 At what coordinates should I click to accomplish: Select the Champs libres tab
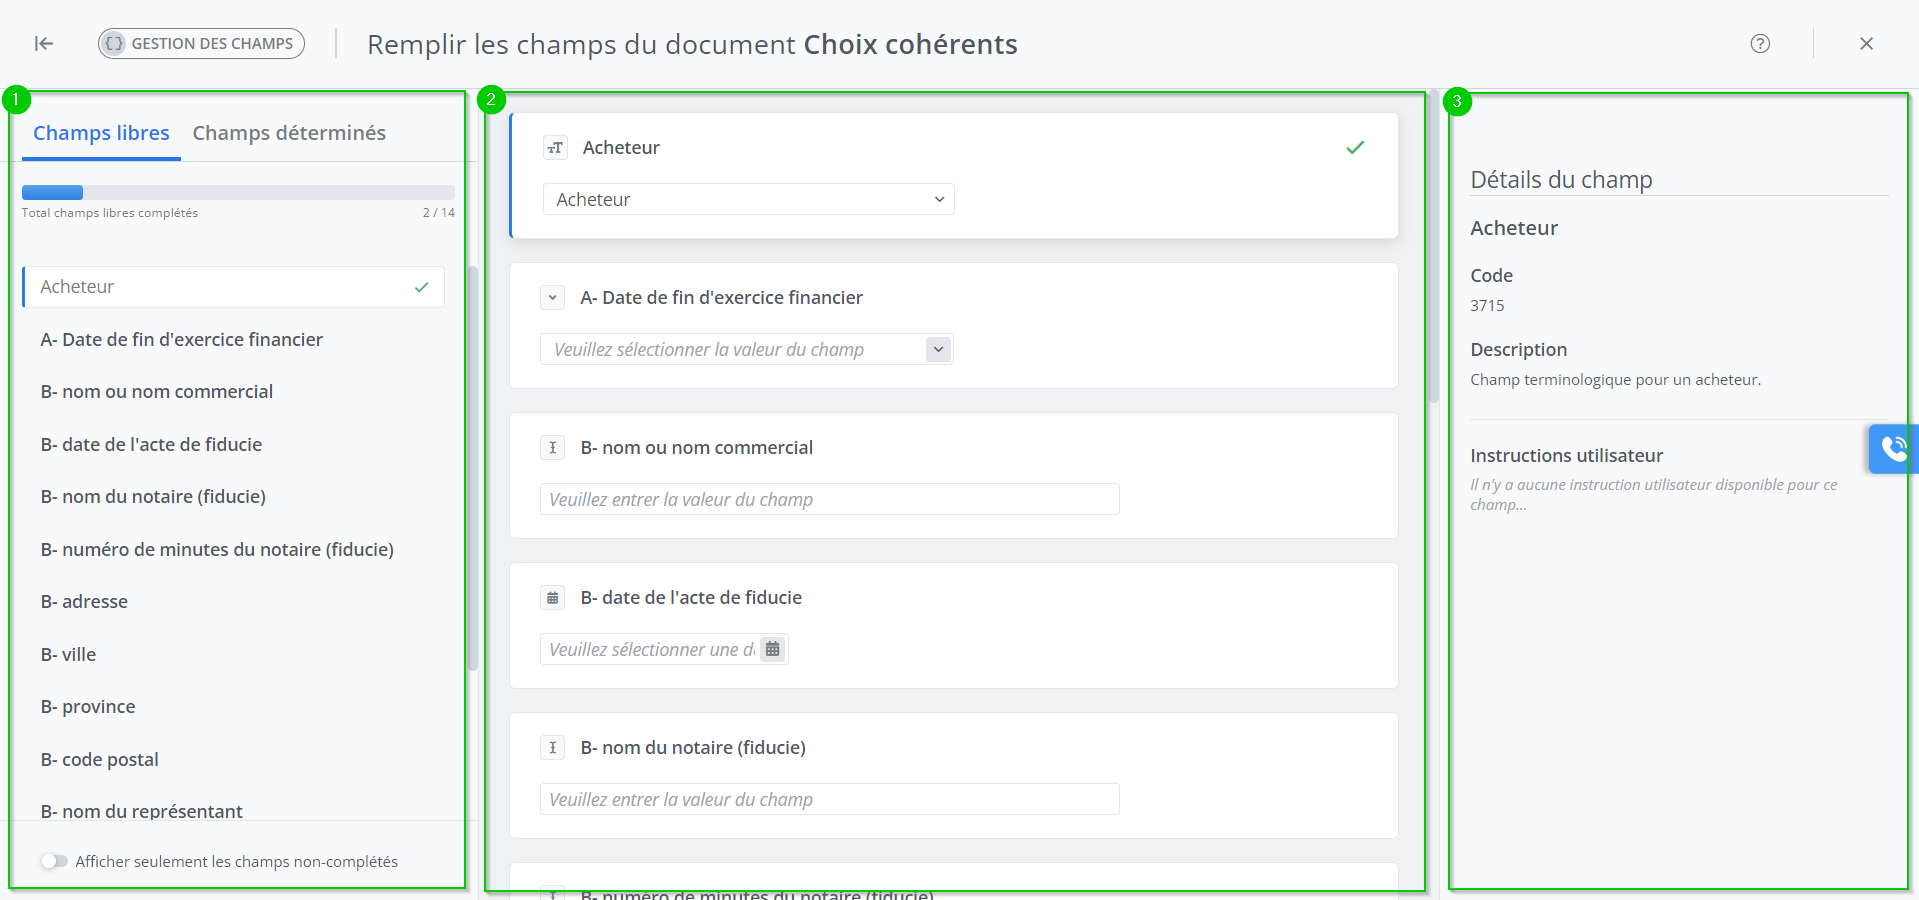coord(101,133)
